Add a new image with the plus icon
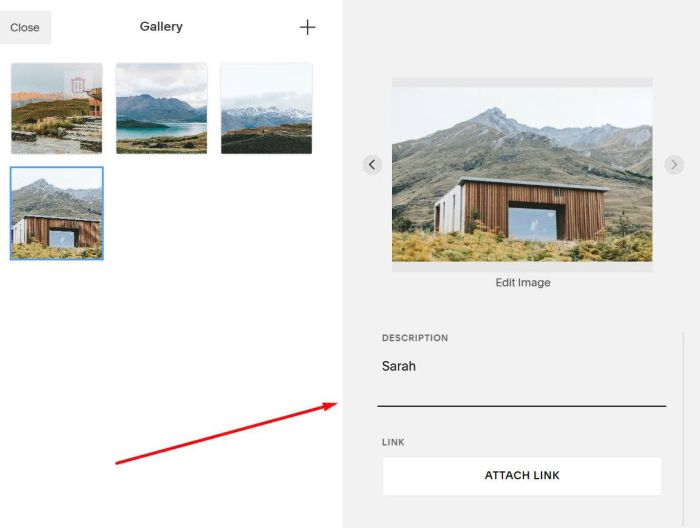This screenshot has width=700, height=528. (307, 27)
